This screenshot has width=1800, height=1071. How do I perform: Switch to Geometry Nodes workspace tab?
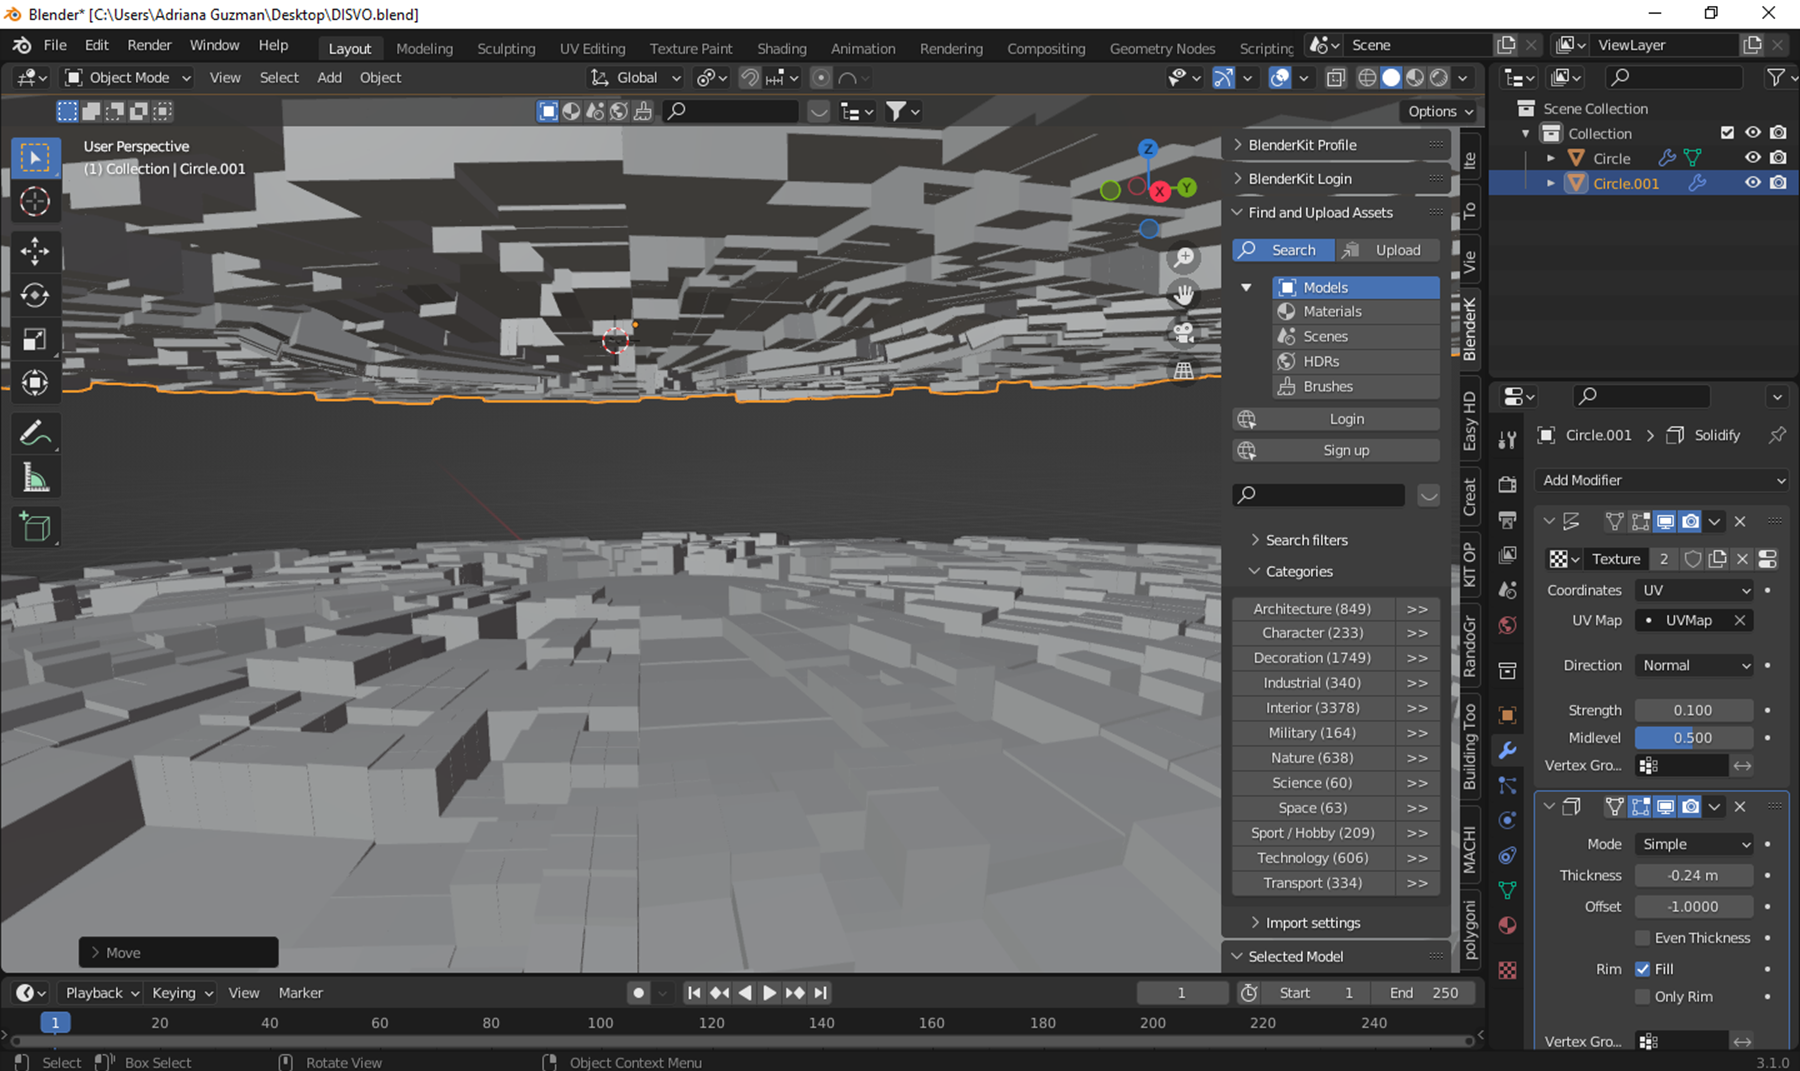(1162, 48)
